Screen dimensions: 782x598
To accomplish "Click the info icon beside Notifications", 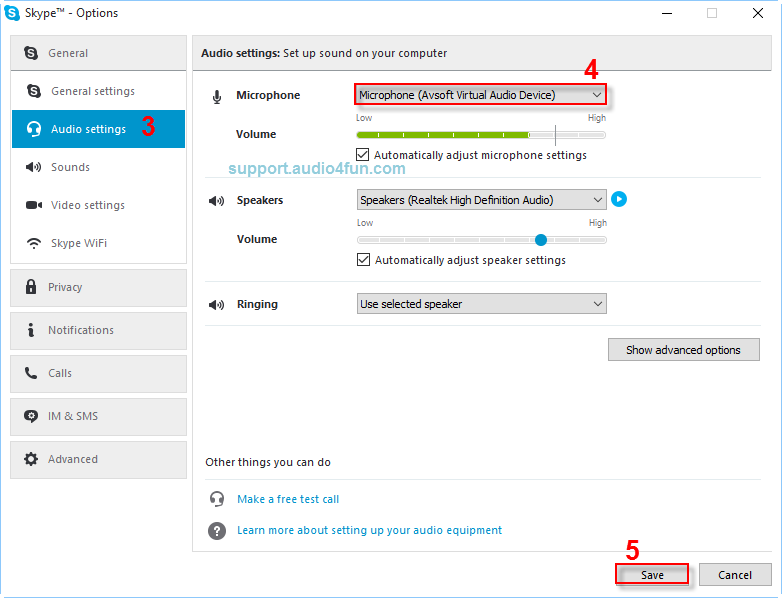I will point(31,330).
